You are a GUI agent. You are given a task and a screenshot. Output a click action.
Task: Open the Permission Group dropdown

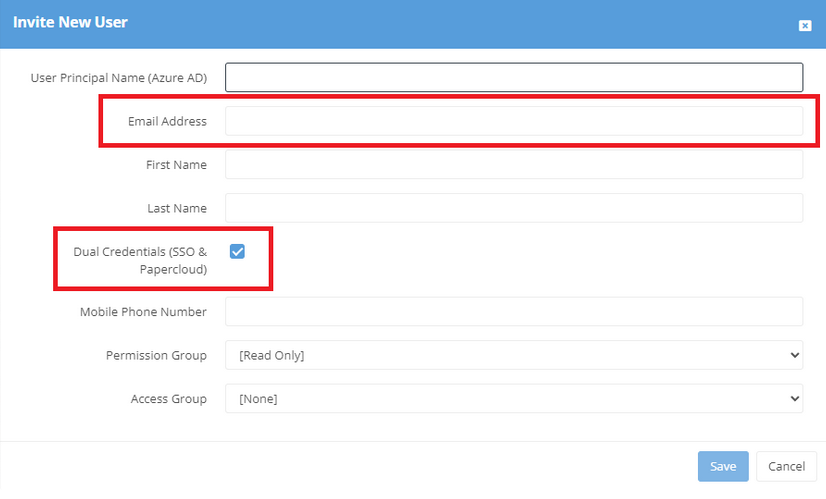point(514,355)
